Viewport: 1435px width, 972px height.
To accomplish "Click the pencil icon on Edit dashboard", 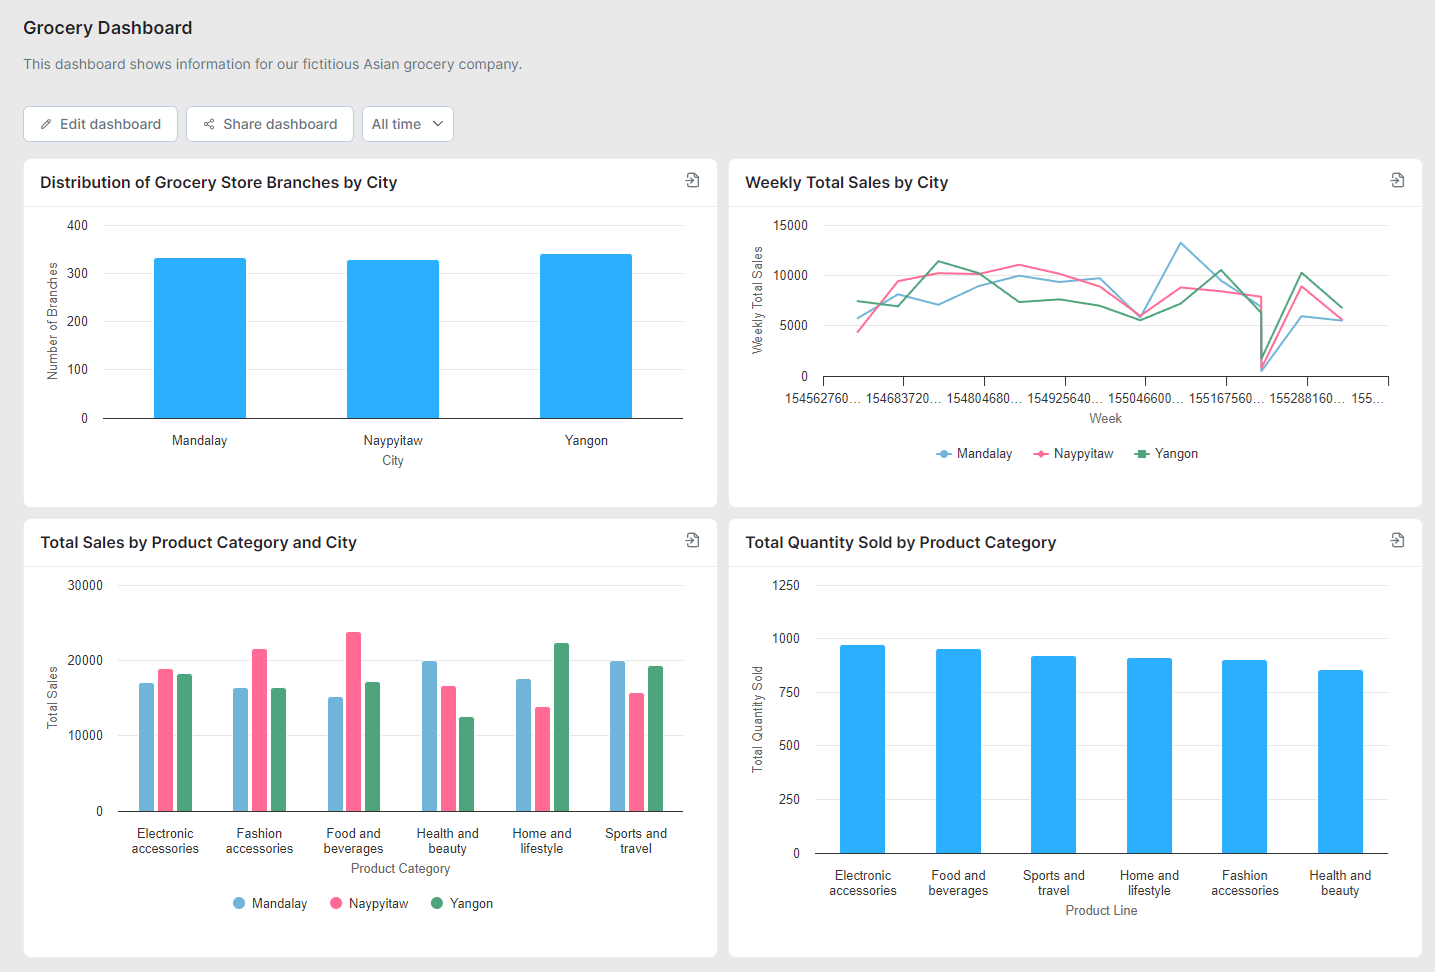I will [46, 123].
